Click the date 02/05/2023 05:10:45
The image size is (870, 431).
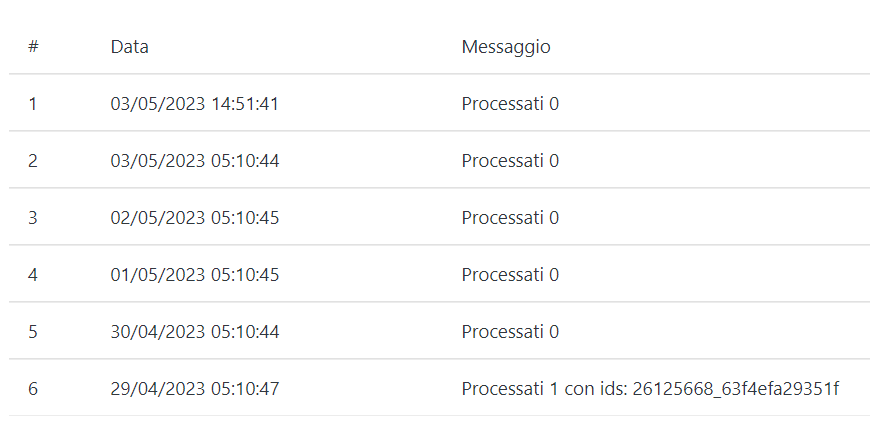194,217
